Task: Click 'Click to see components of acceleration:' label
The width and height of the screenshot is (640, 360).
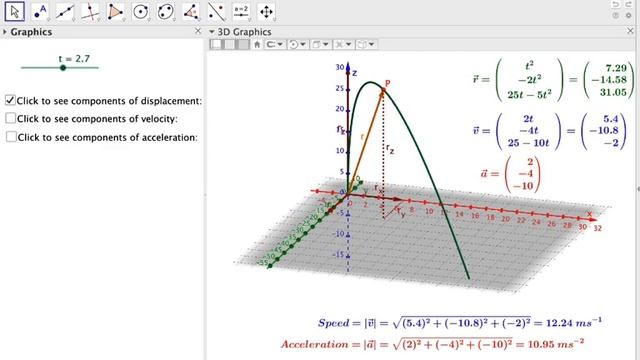Action: click(107, 137)
